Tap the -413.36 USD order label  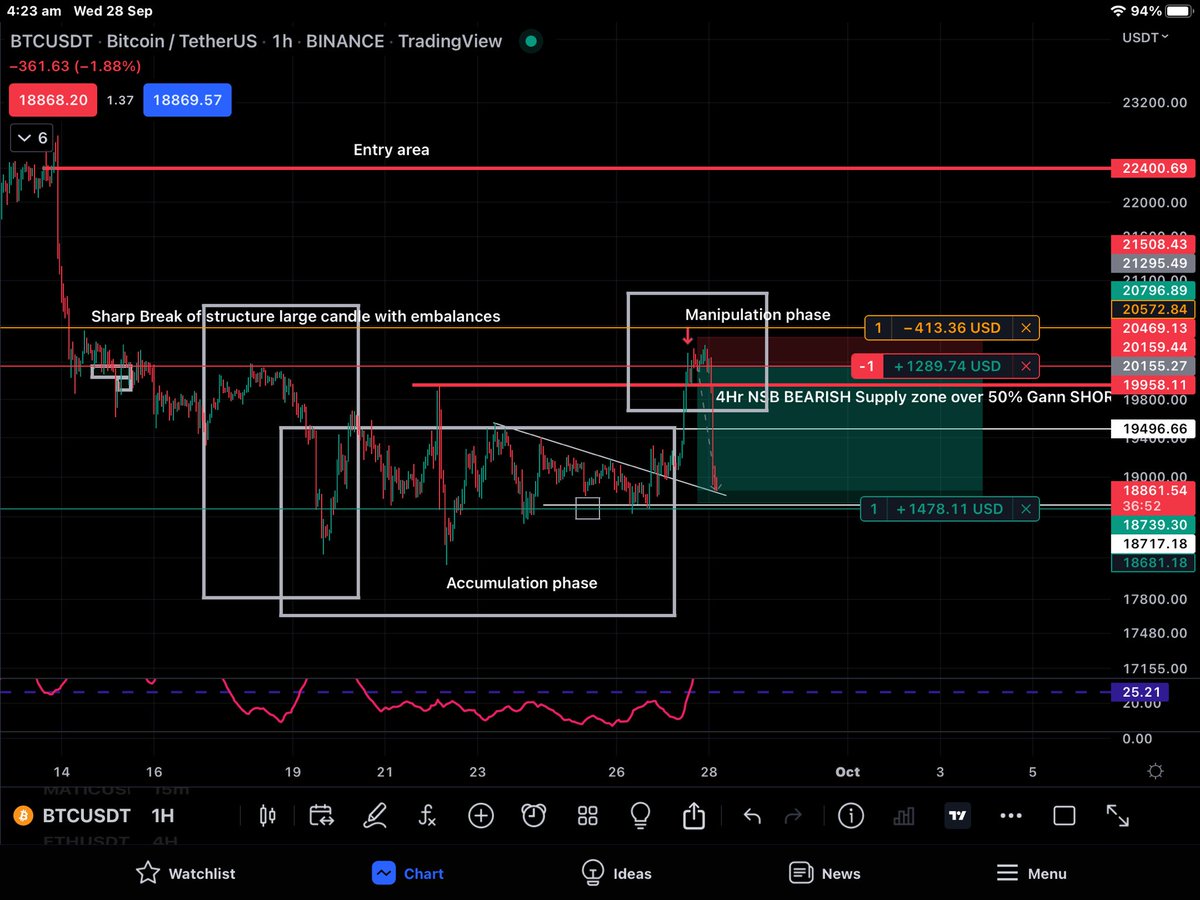click(953, 328)
